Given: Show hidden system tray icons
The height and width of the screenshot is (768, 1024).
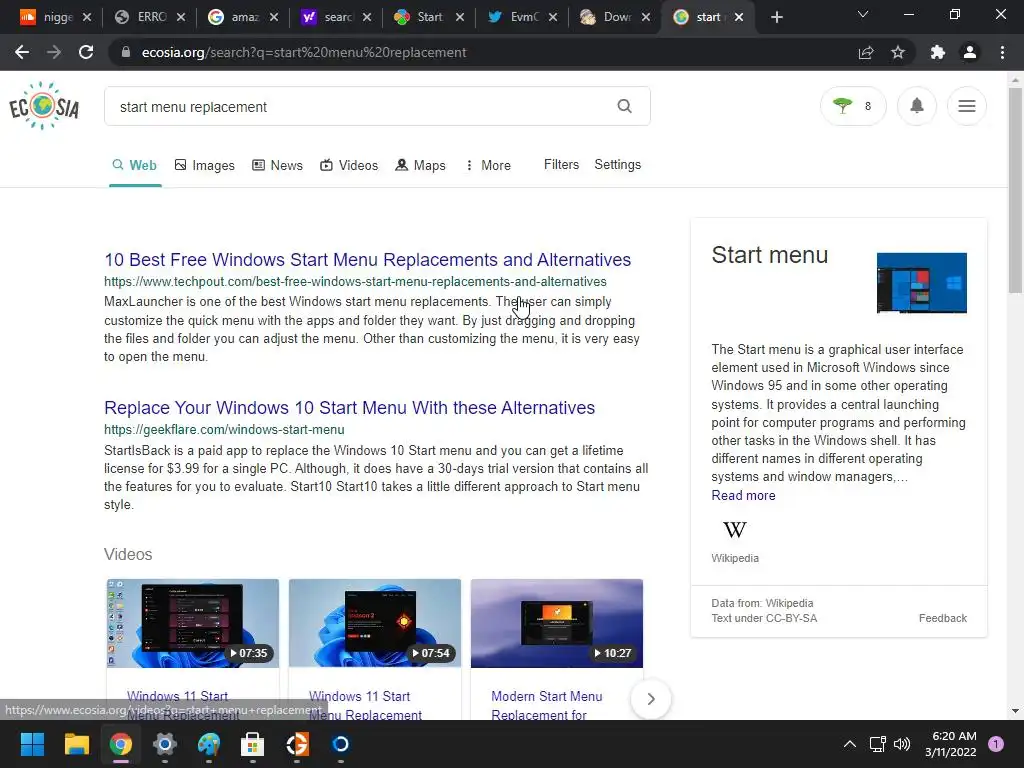Looking at the screenshot, I should click(850, 744).
